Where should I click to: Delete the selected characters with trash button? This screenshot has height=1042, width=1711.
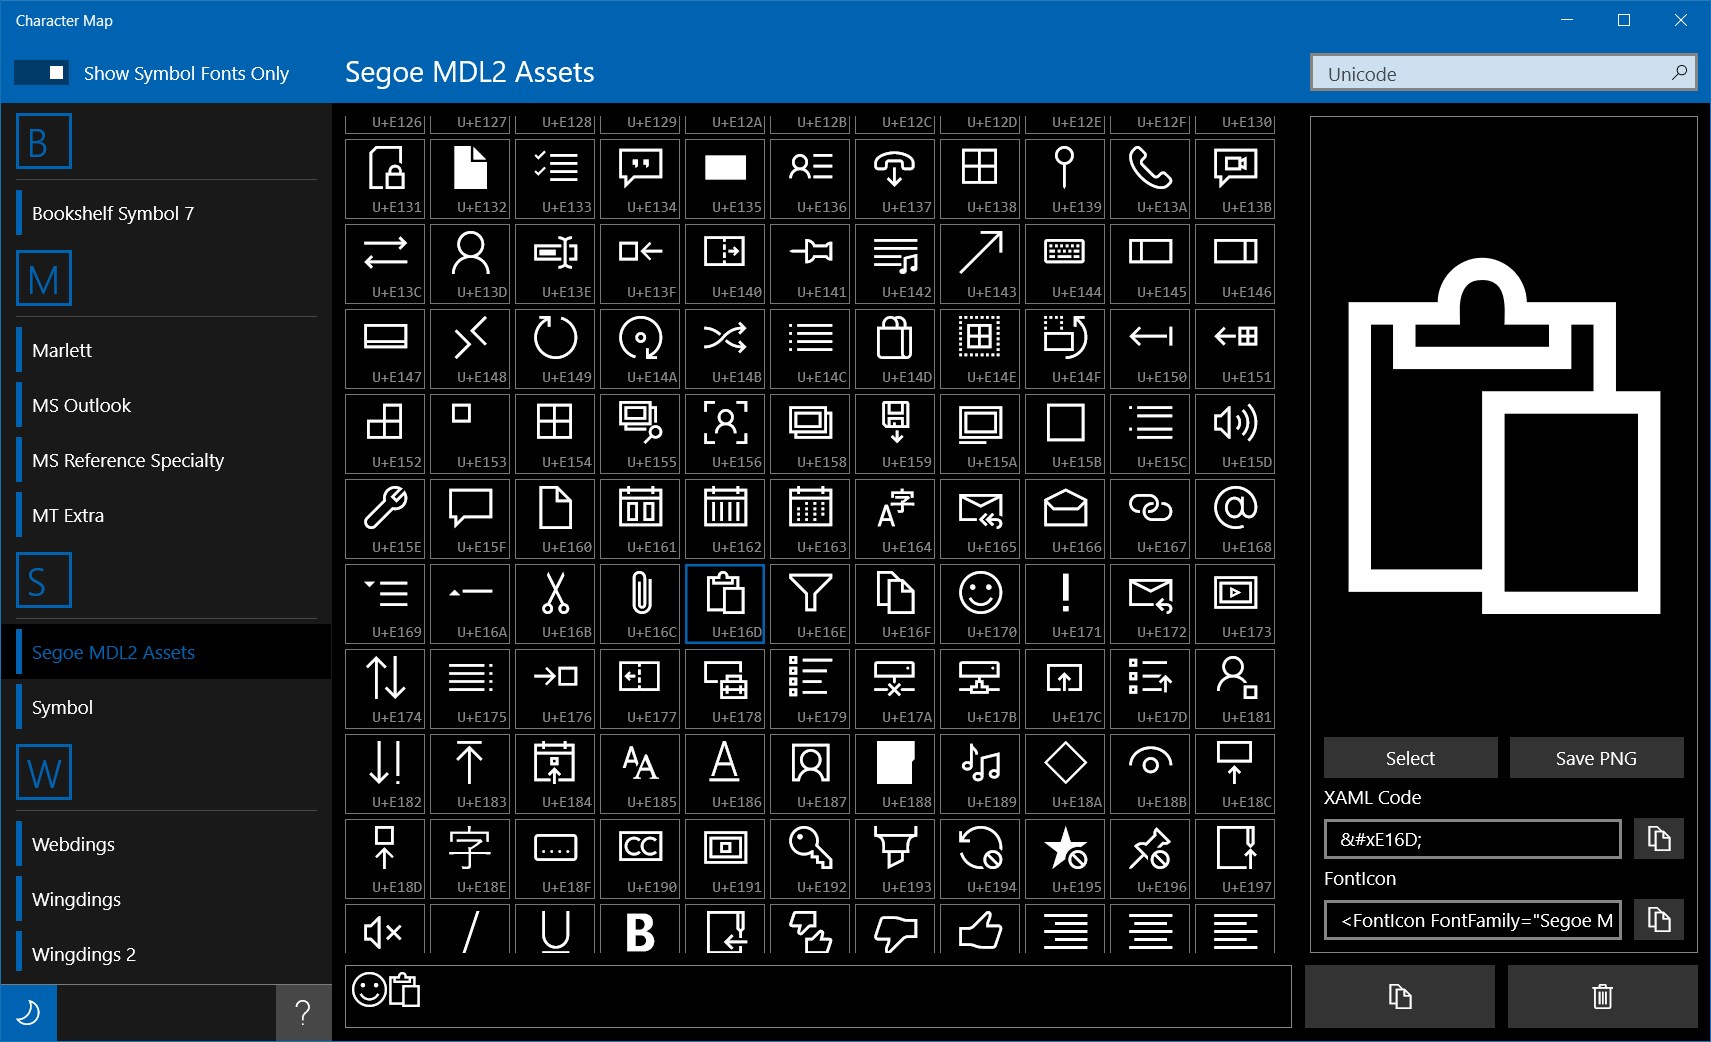[x=1602, y=996]
